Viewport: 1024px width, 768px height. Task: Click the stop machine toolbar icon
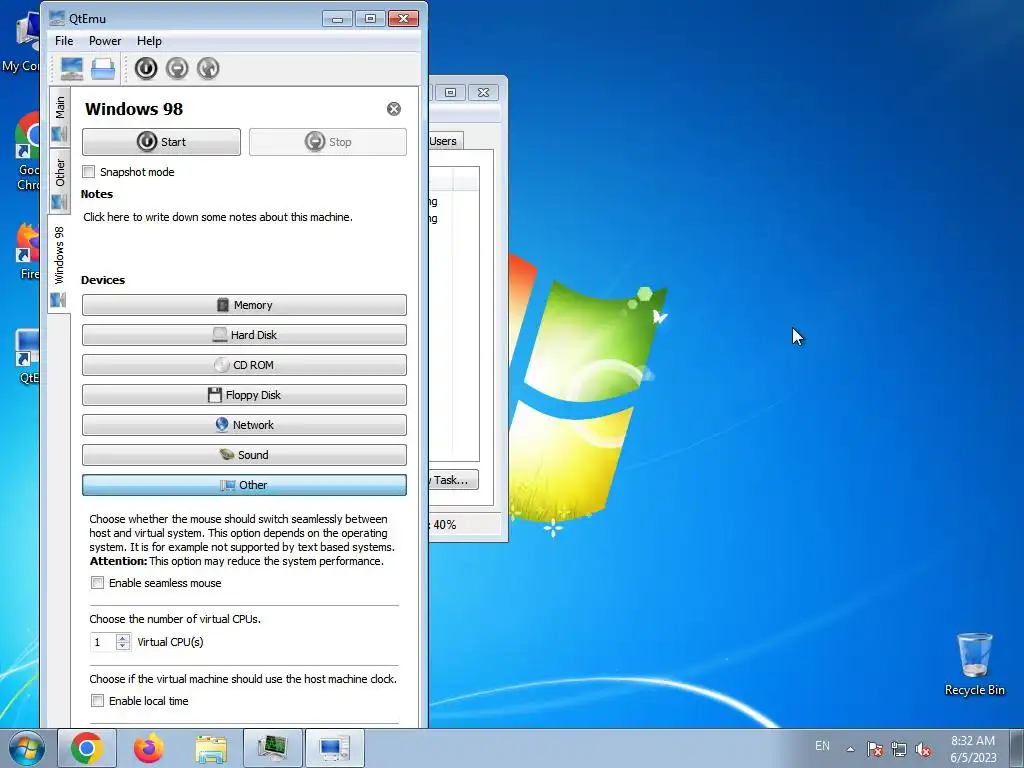coord(177,69)
